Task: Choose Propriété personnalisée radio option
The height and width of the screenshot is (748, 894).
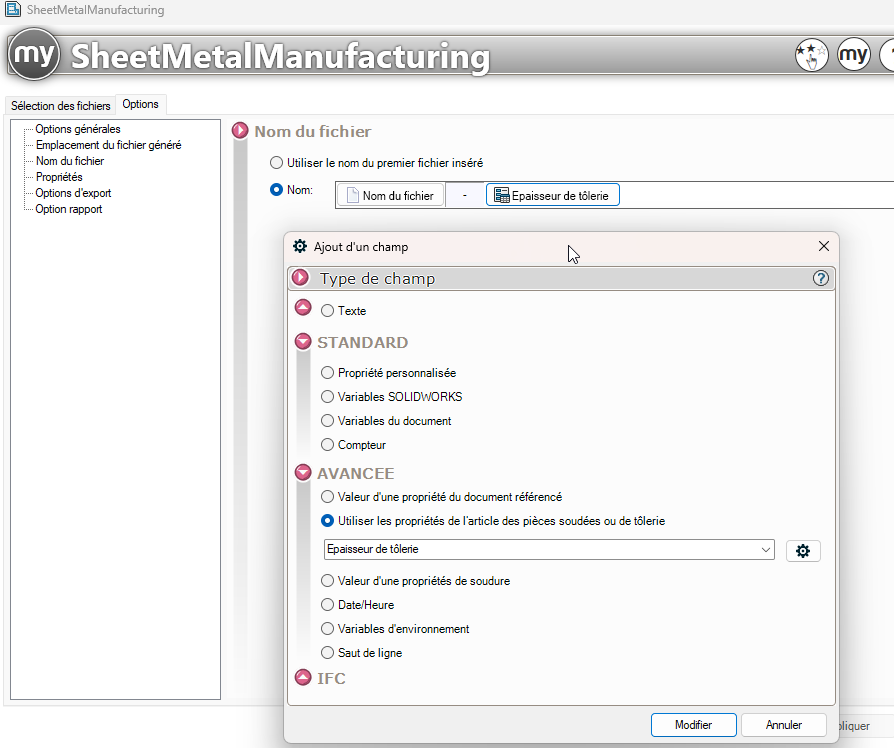Action: click(x=327, y=373)
